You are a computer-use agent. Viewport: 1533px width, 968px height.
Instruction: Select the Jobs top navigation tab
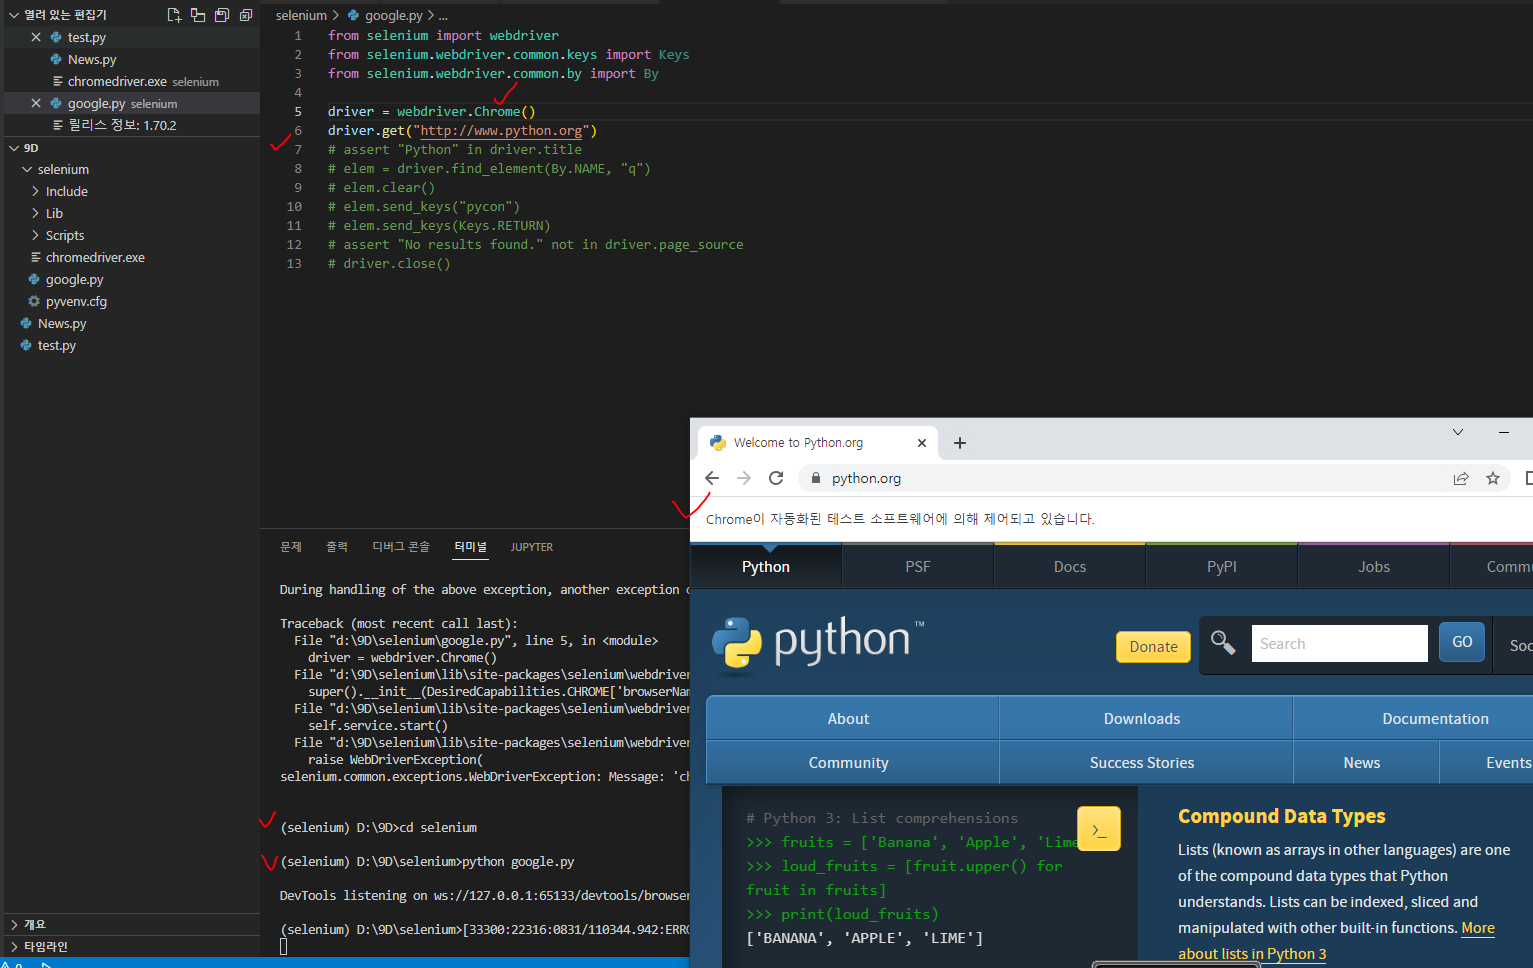[x=1374, y=566]
